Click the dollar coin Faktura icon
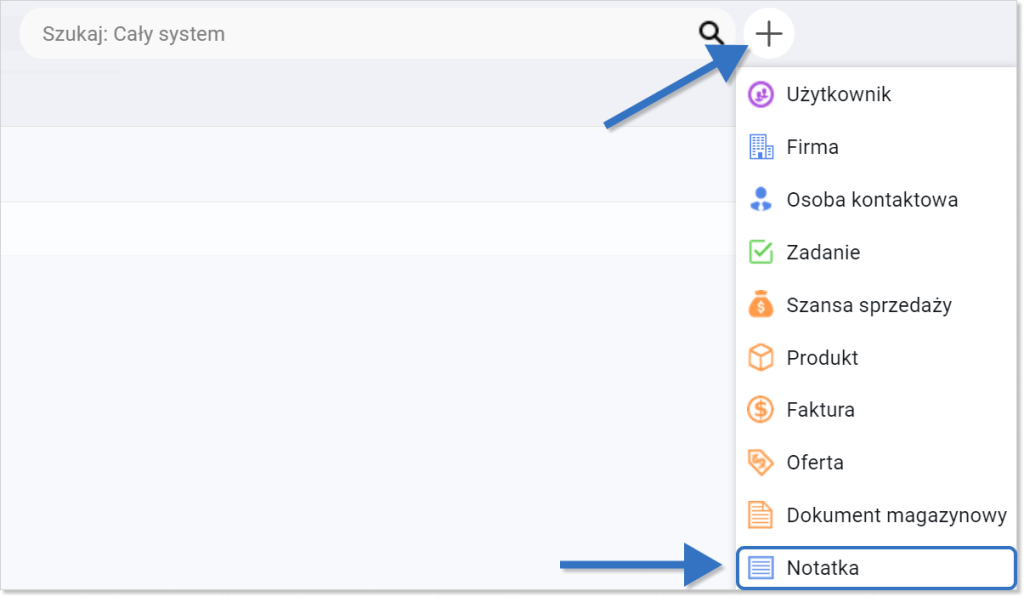The image size is (1024, 597). click(761, 410)
